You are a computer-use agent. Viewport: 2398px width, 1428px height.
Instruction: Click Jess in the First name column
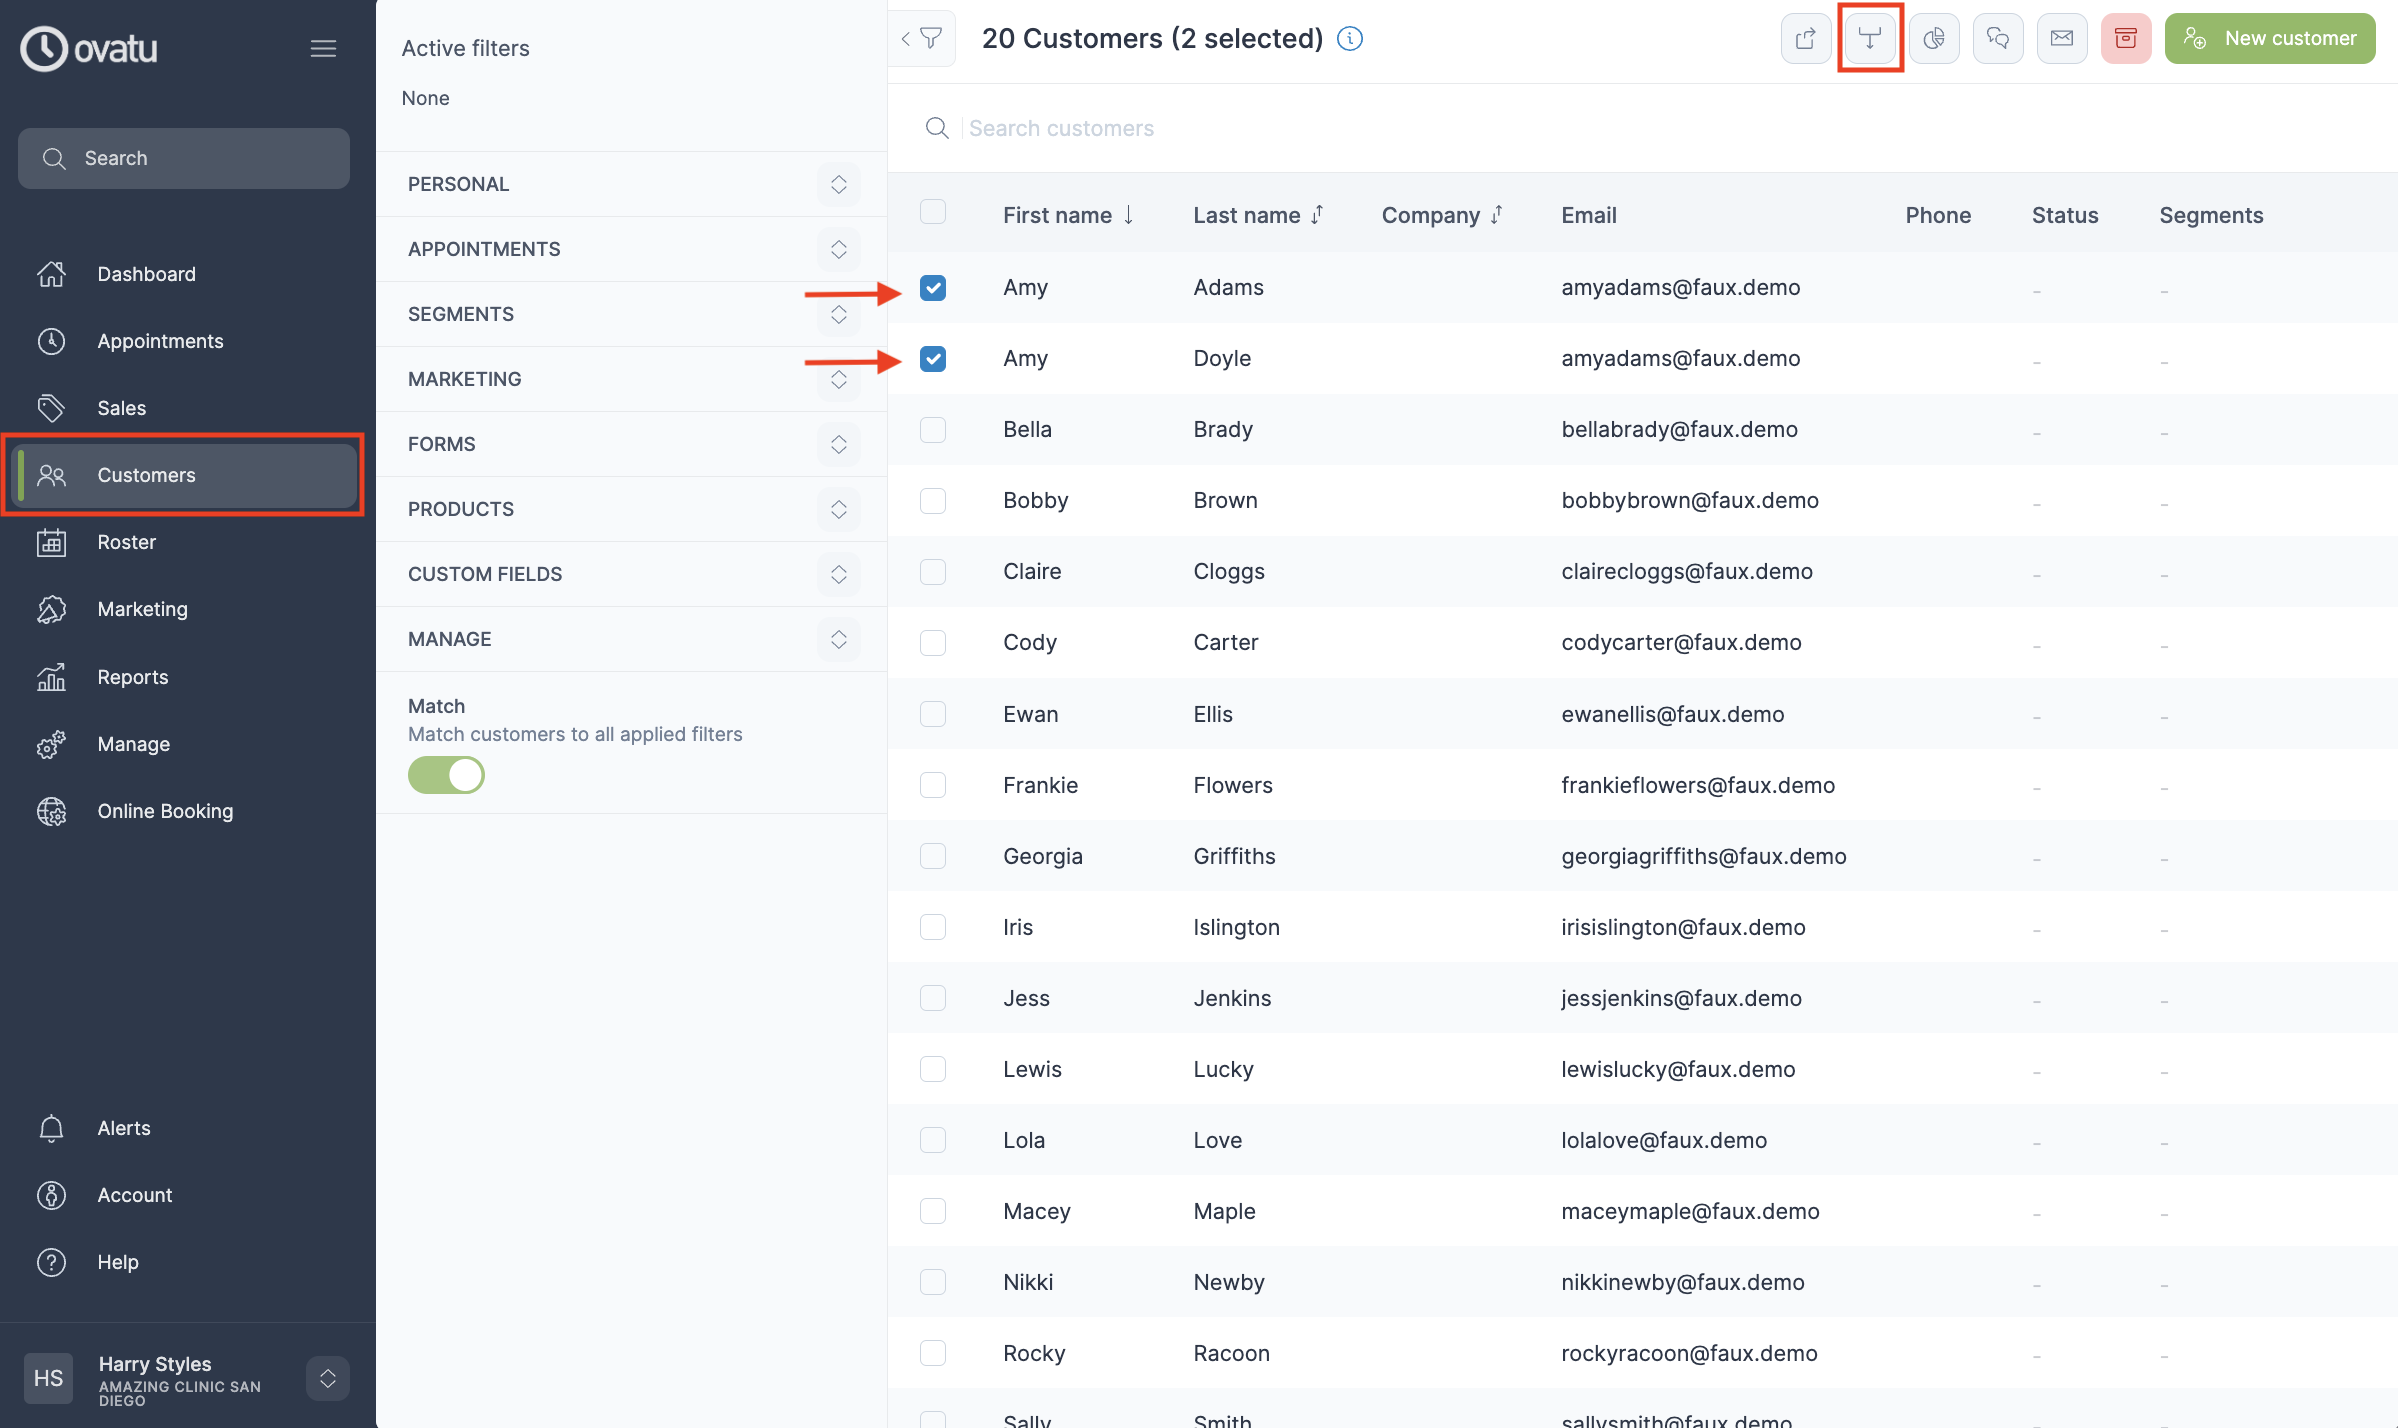point(1026,998)
